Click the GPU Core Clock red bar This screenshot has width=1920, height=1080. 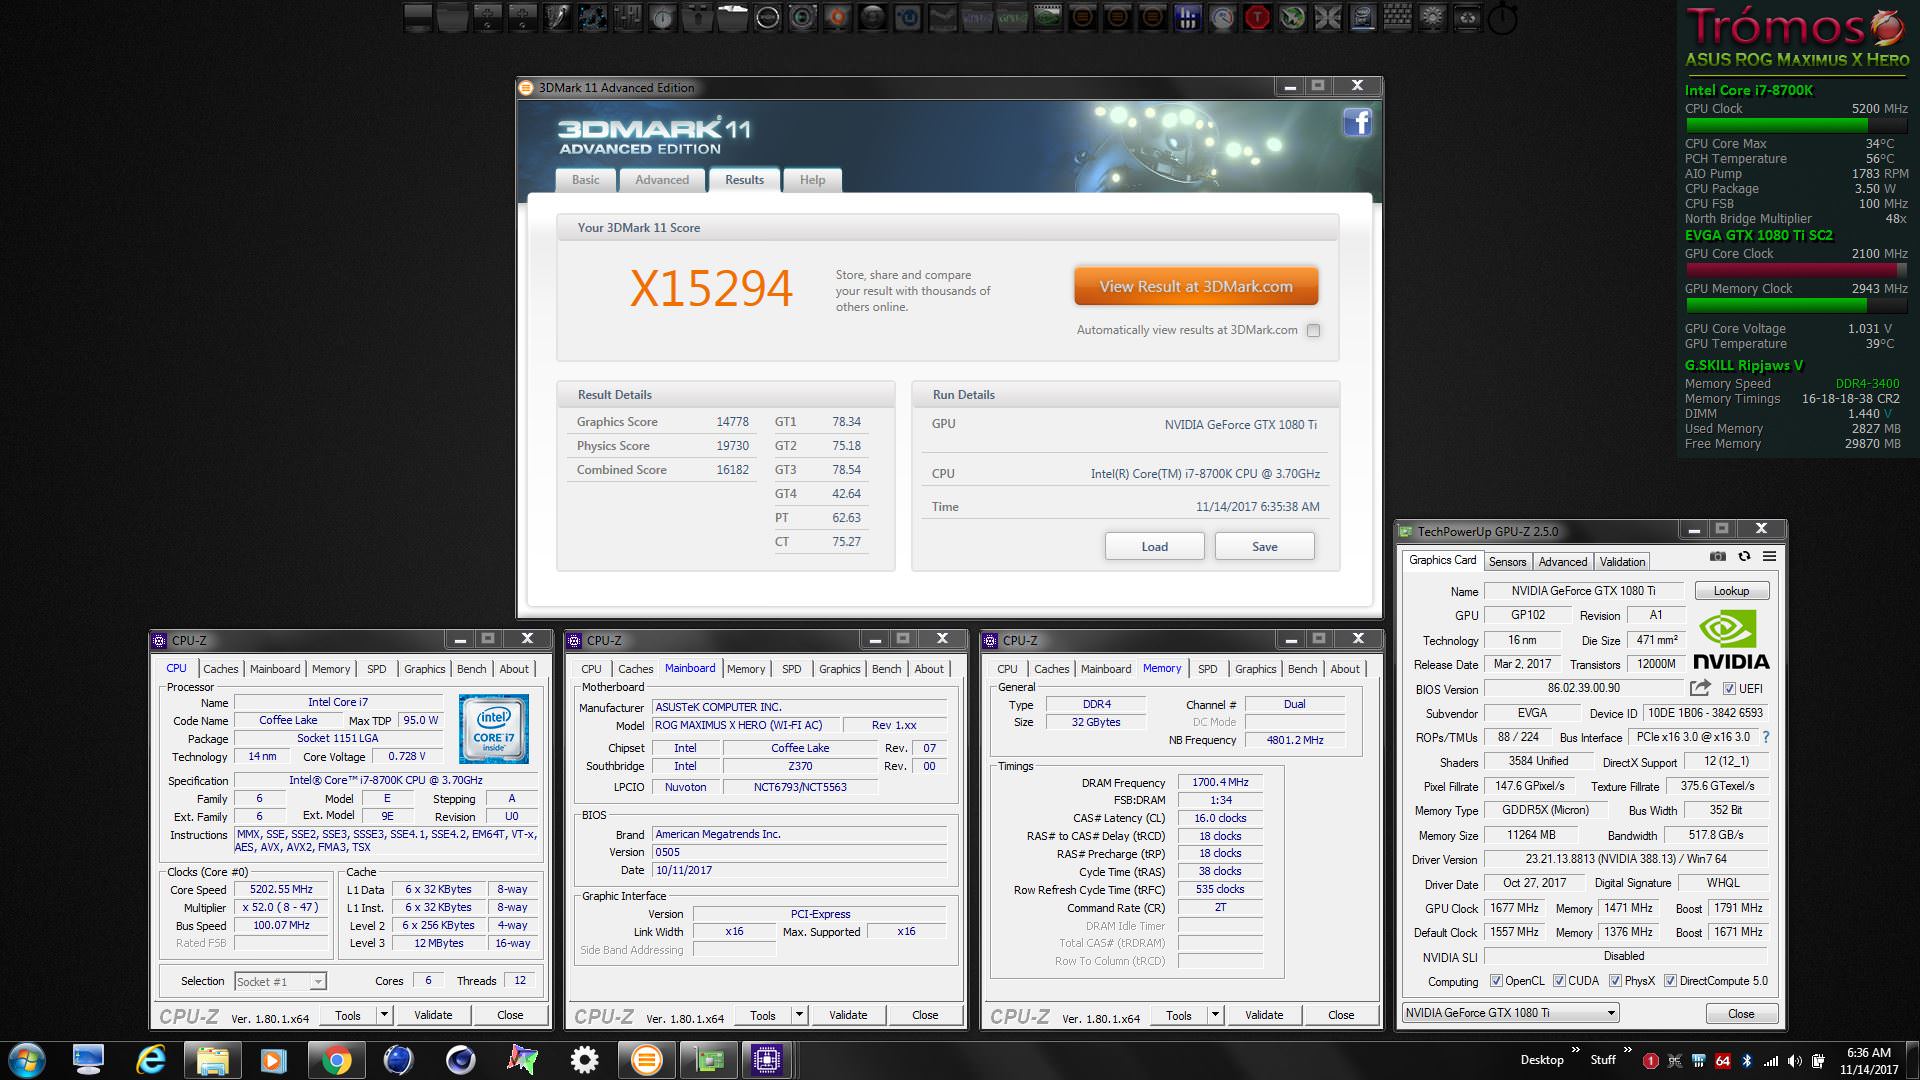click(1796, 270)
